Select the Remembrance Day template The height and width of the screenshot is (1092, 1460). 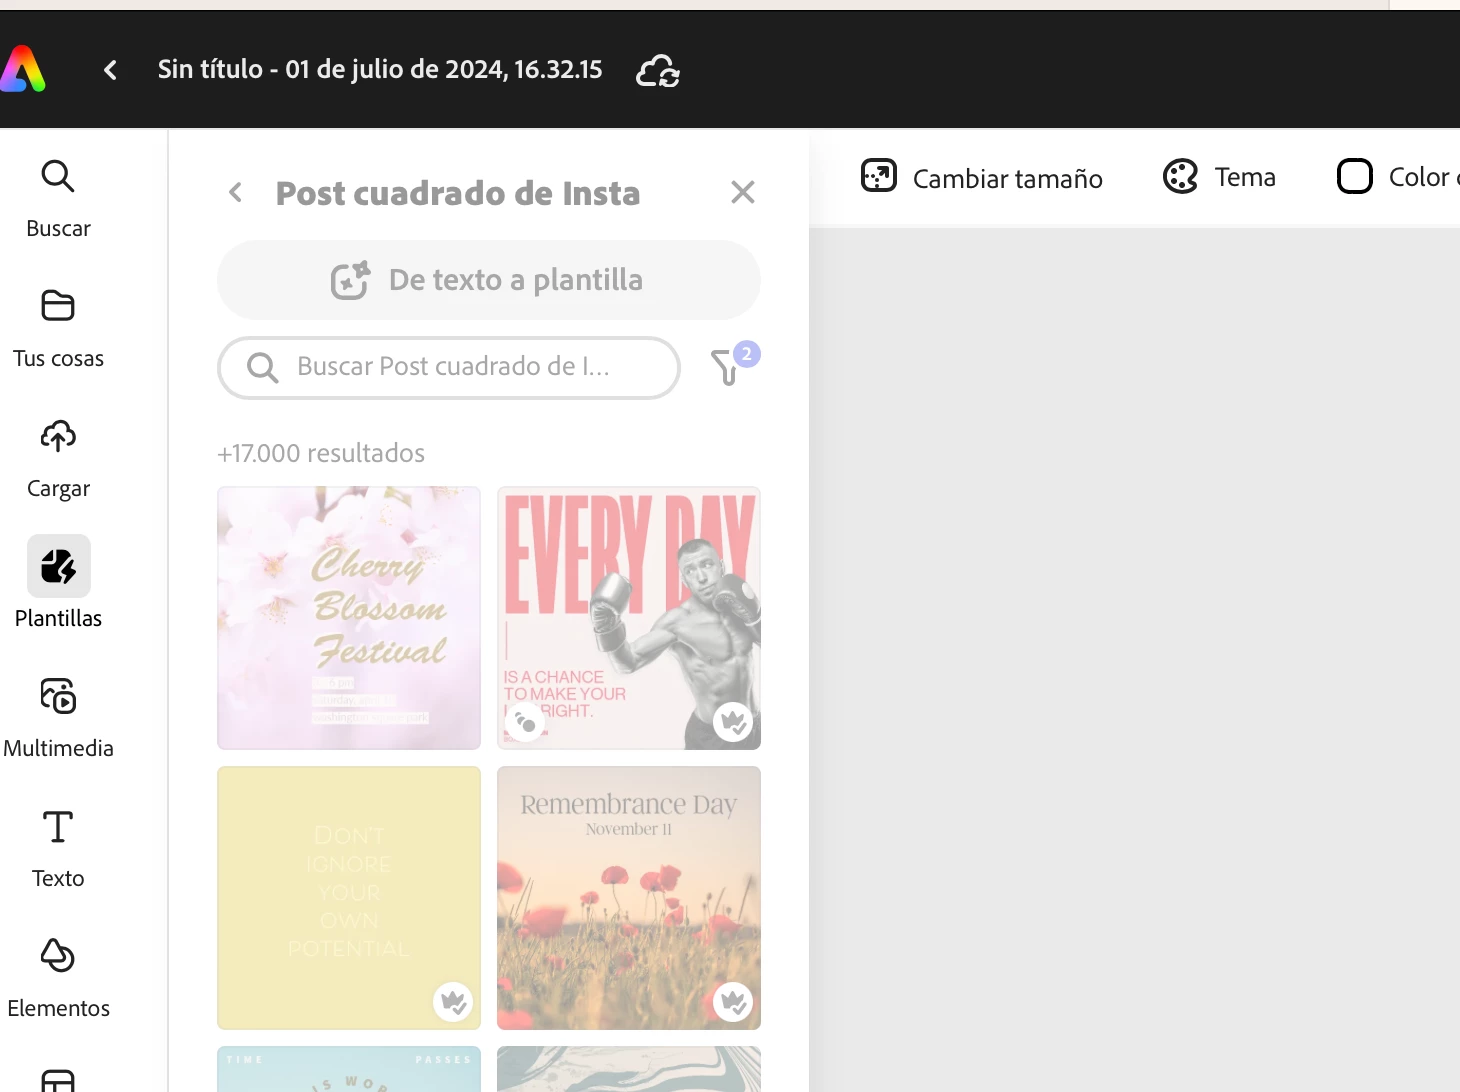tap(629, 898)
